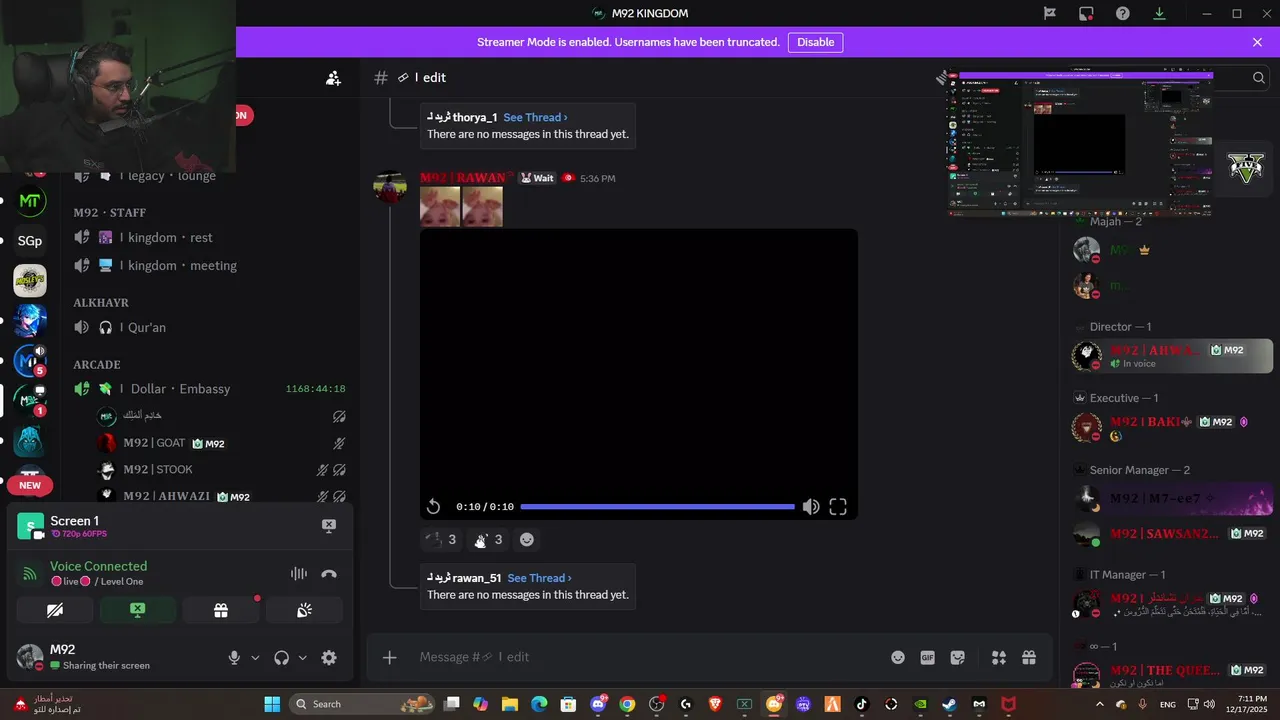Collapse the M92 · STAFF category
This screenshot has width=1280, height=720.
[x=110, y=213]
